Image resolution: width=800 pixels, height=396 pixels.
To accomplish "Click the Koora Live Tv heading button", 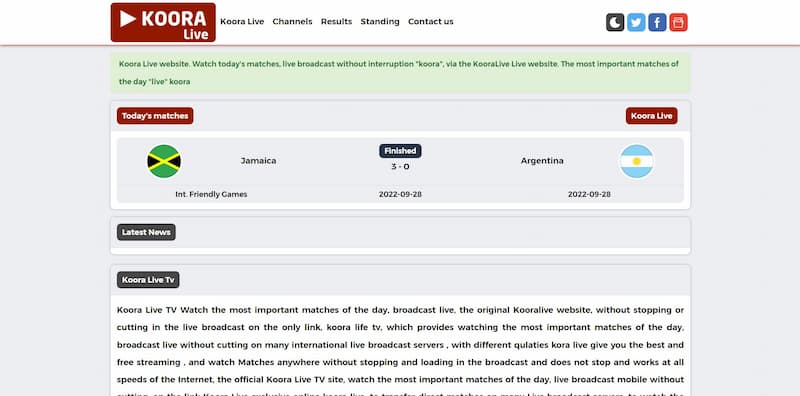I will pyautogui.click(x=148, y=280).
